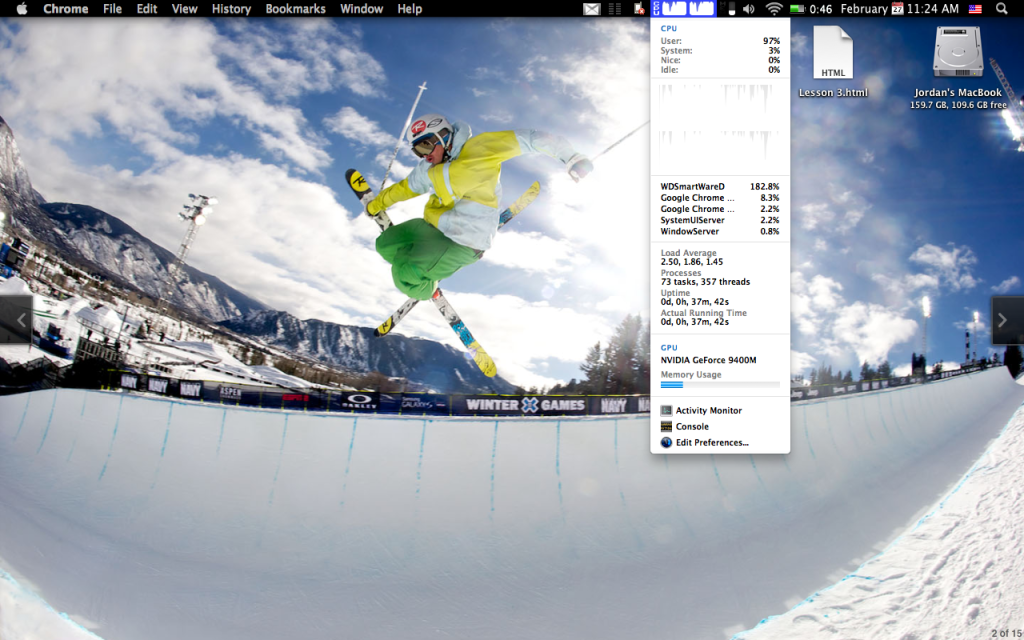The width and height of the screenshot is (1024, 640).
Task: Go to next image with right arrow
Action: click(x=1007, y=319)
